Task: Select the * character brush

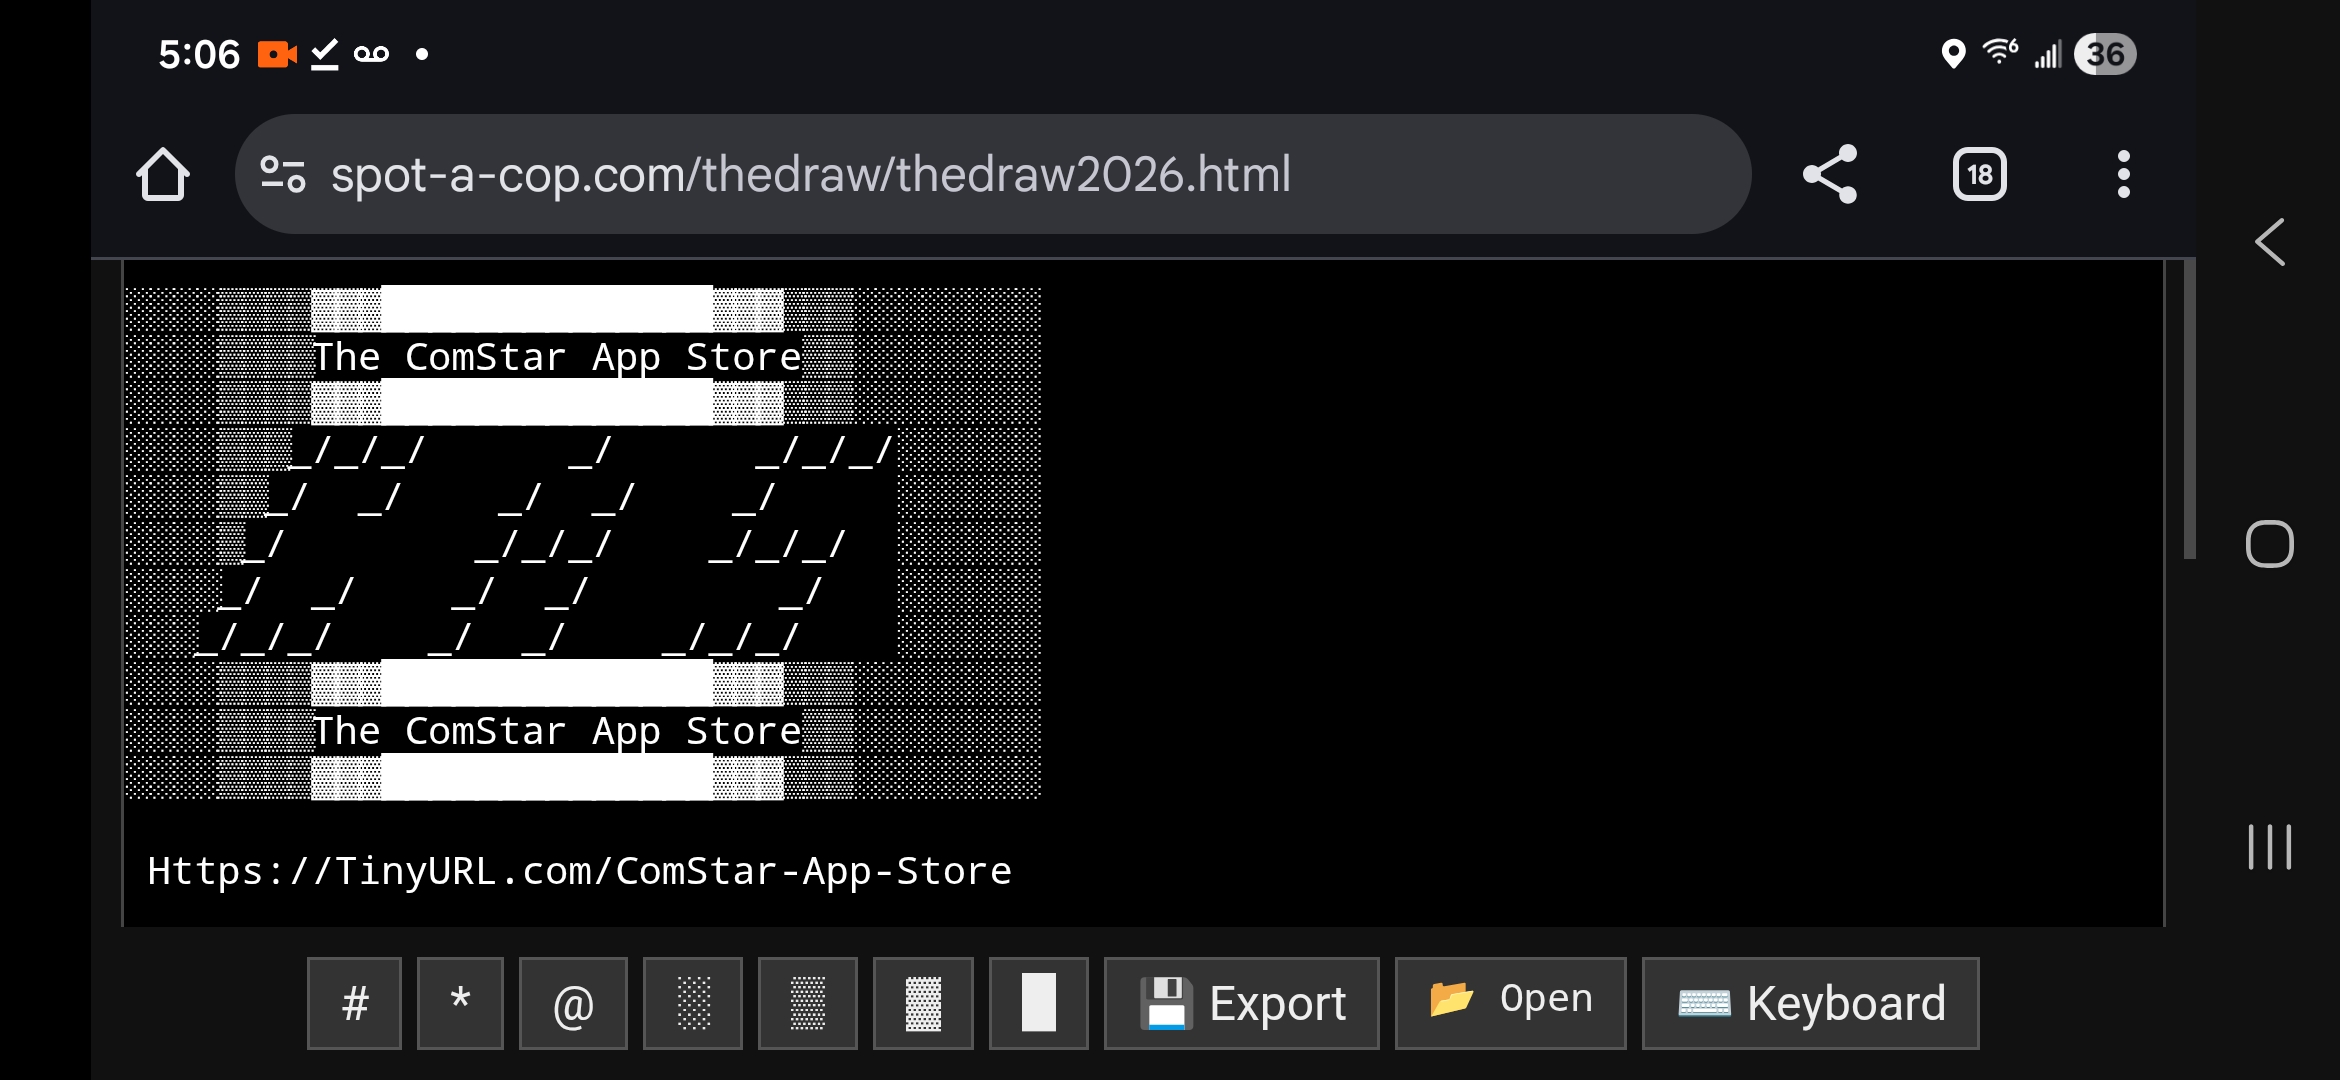Action: pos(460,1003)
